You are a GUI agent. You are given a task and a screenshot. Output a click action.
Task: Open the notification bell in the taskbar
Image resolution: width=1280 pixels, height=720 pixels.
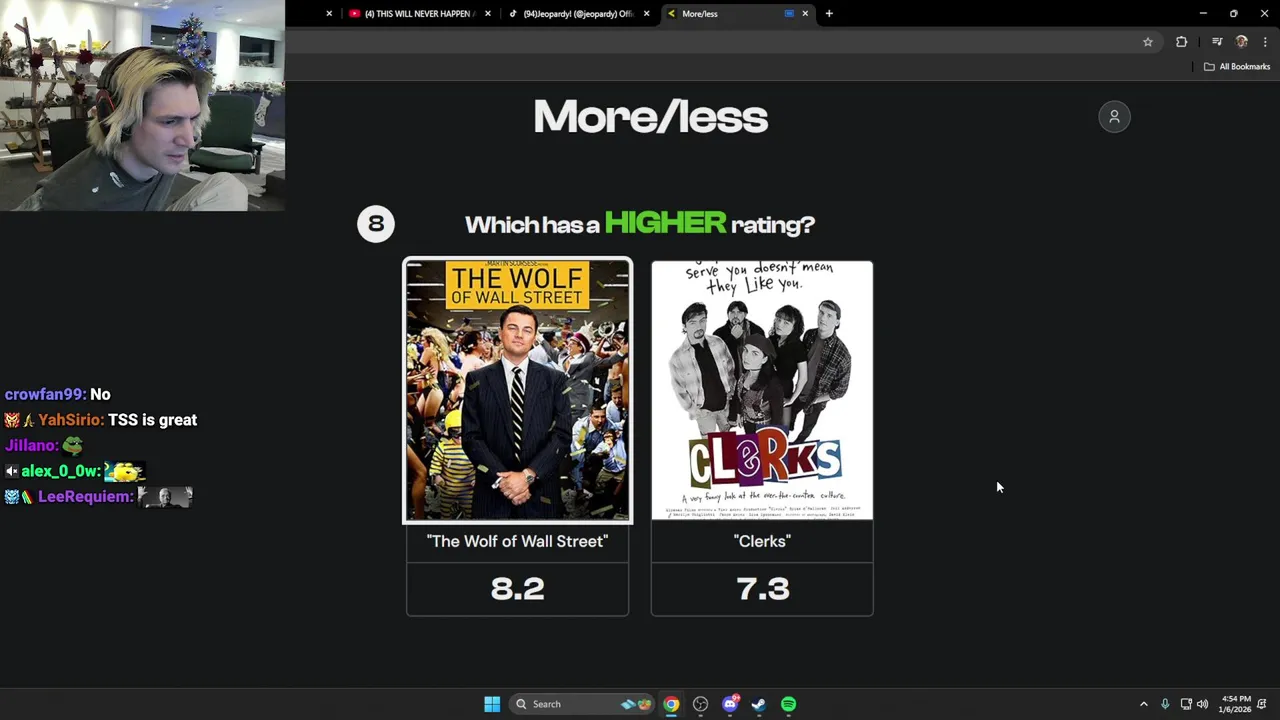click(1262, 704)
